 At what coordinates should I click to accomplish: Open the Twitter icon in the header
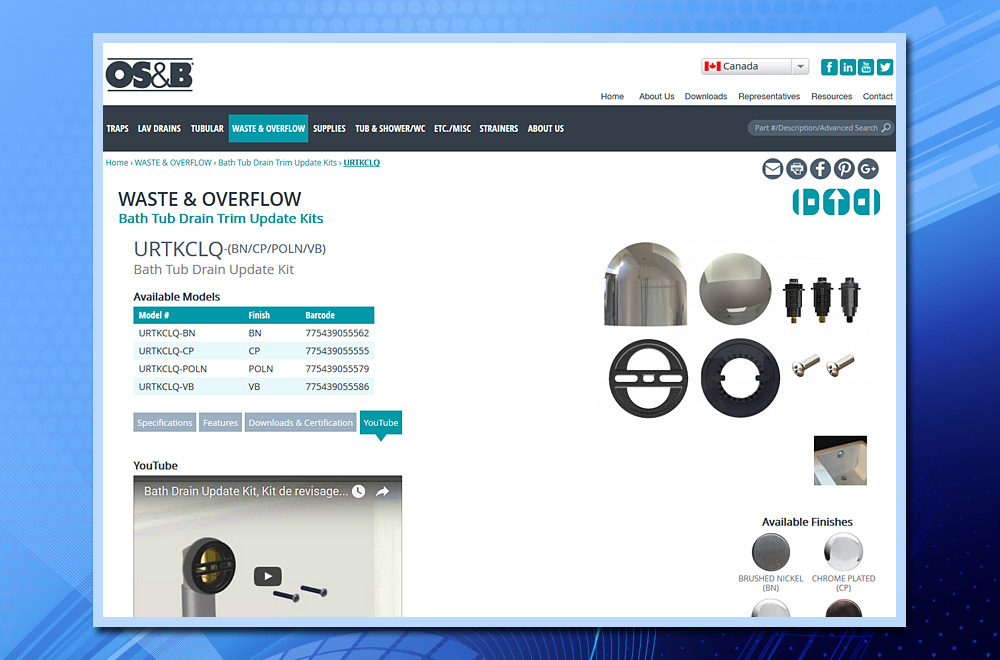(885, 67)
